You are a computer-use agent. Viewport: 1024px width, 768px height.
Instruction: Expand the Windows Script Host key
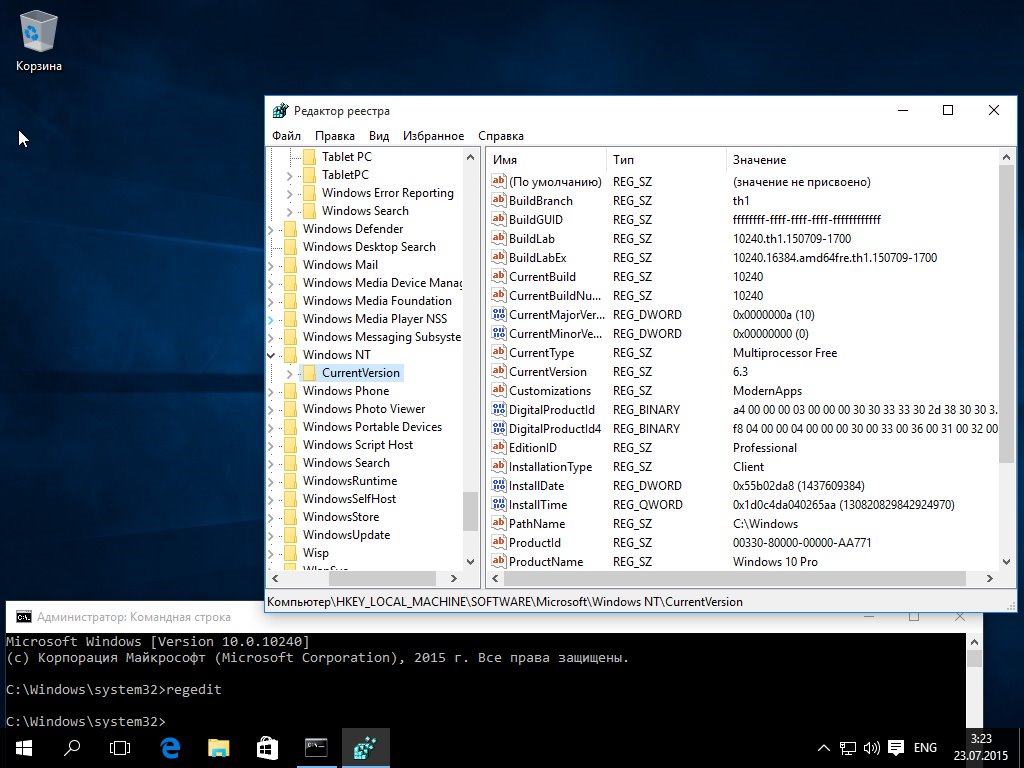point(271,445)
